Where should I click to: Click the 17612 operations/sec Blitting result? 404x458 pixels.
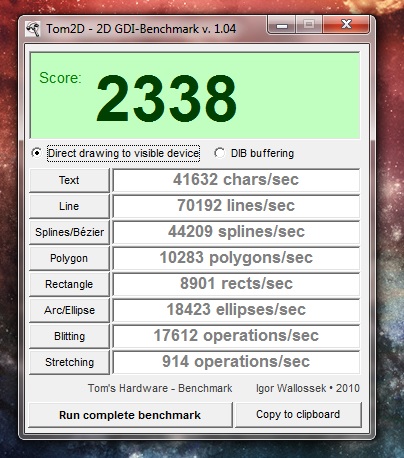click(x=236, y=336)
